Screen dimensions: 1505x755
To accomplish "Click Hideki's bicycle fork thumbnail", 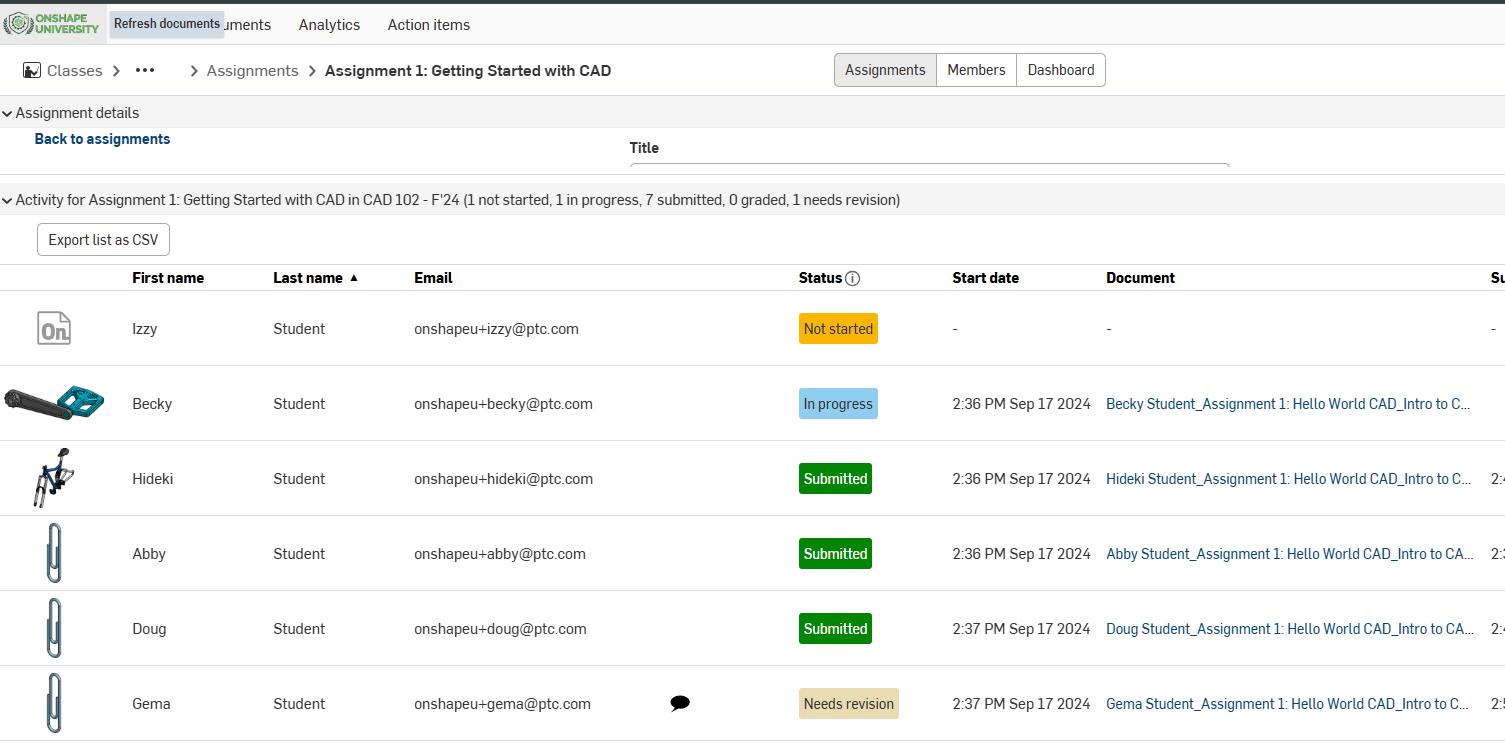I will pyautogui.click(x=54, y=478).
